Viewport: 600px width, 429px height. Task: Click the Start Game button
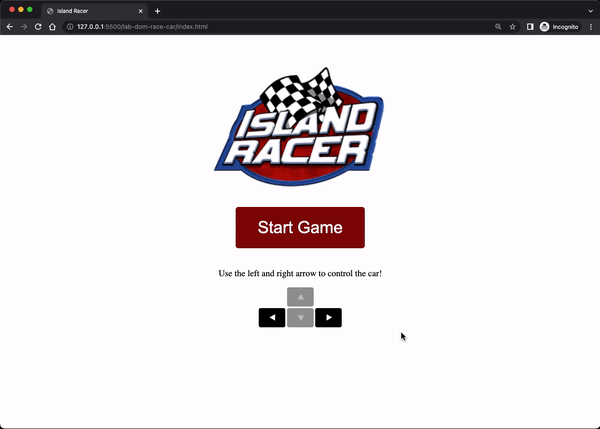(300, 227)
